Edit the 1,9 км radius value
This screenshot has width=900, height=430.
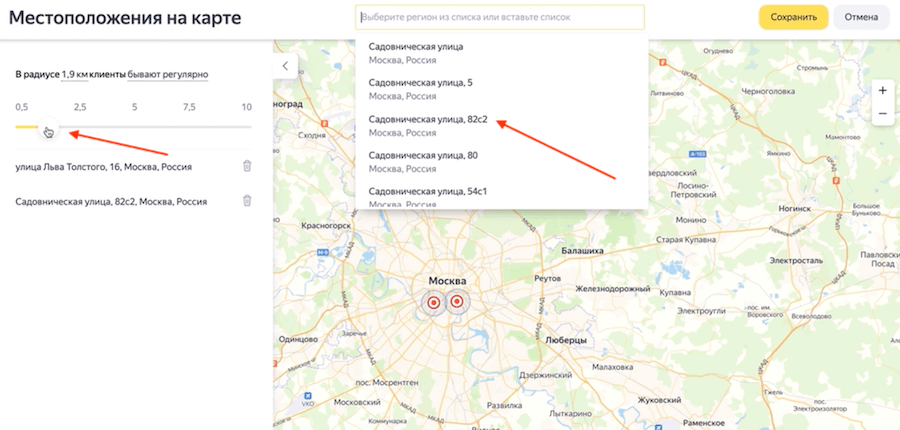pos(74,75)
